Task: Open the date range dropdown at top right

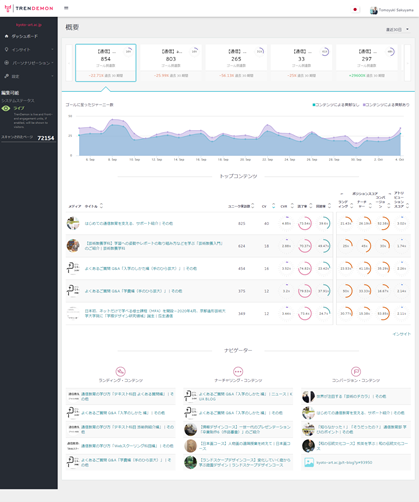Action: pos(398,30)
